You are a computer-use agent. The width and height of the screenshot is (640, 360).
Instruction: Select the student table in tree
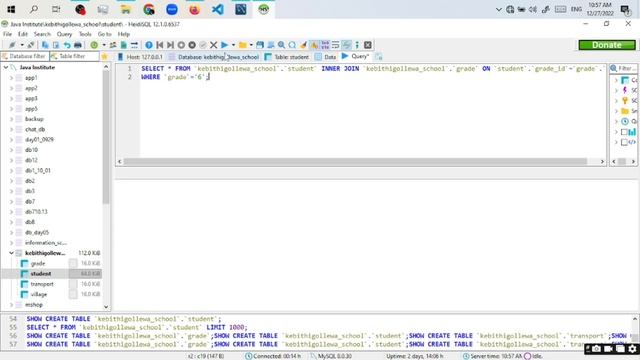(41, 273)
